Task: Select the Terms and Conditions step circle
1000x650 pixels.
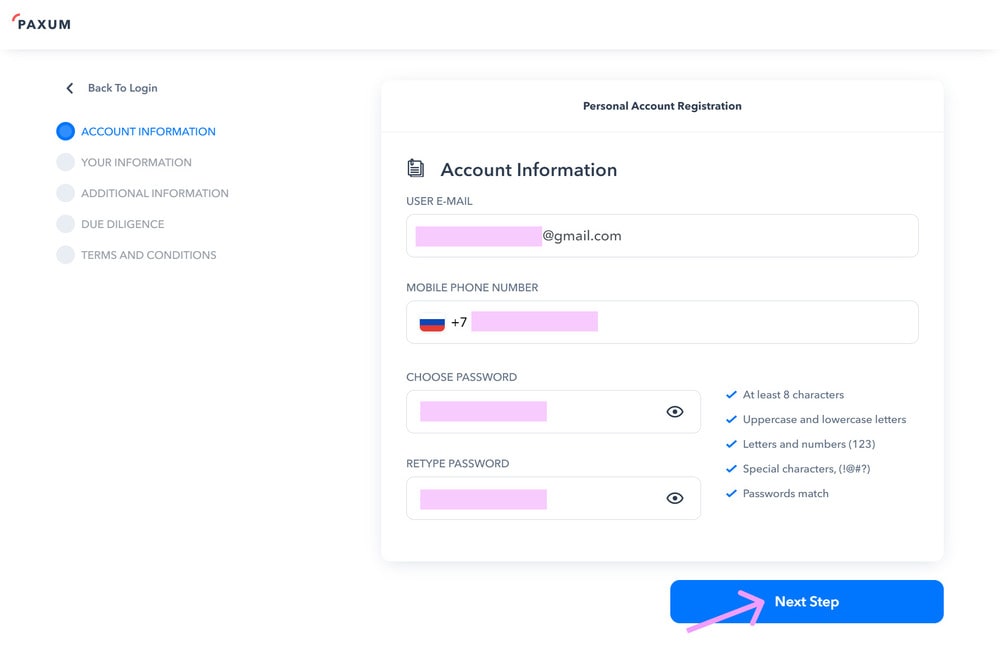Action: coord(66,255)
